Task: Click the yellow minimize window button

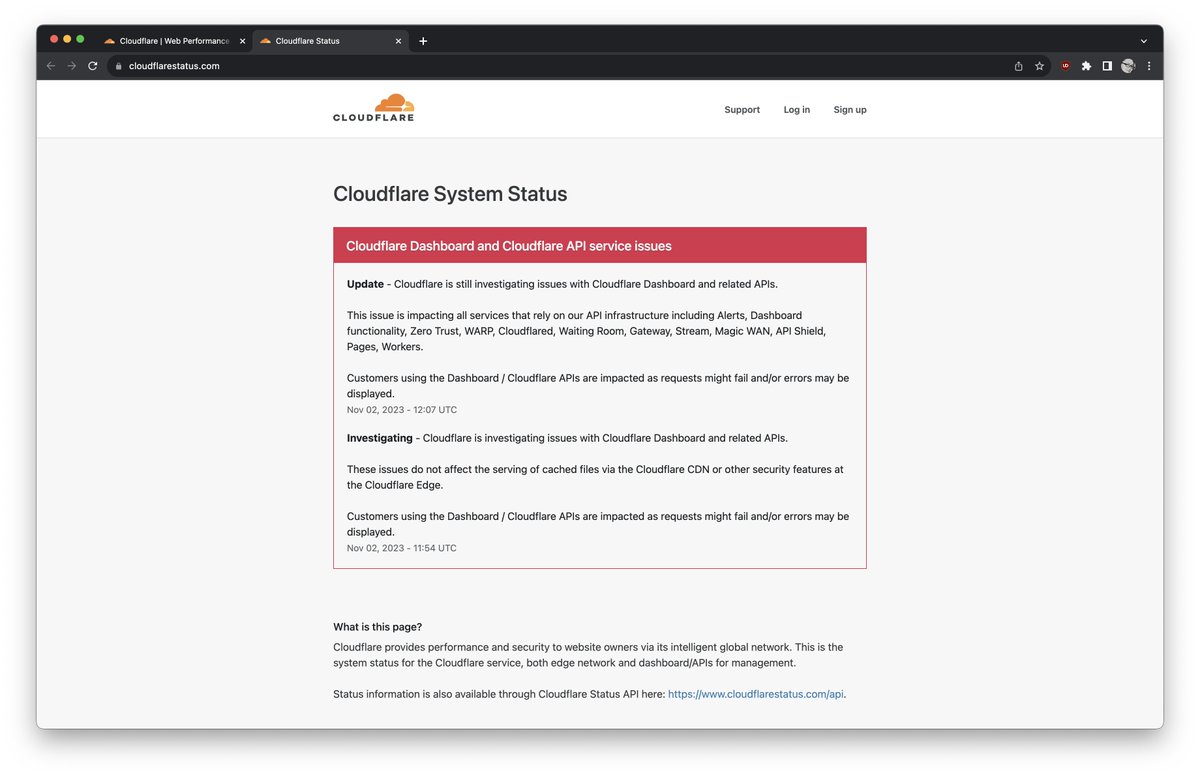Action: 67,39
